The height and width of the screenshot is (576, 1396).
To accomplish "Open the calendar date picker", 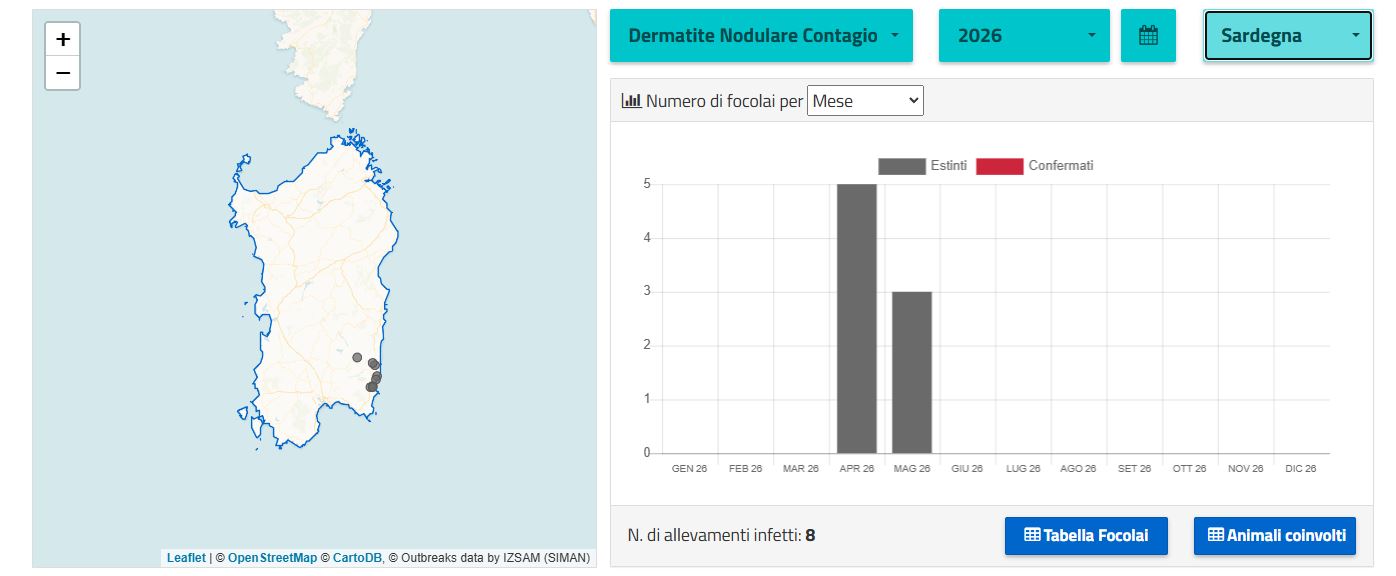I will pyautogui.click(x=1148, y=35).
